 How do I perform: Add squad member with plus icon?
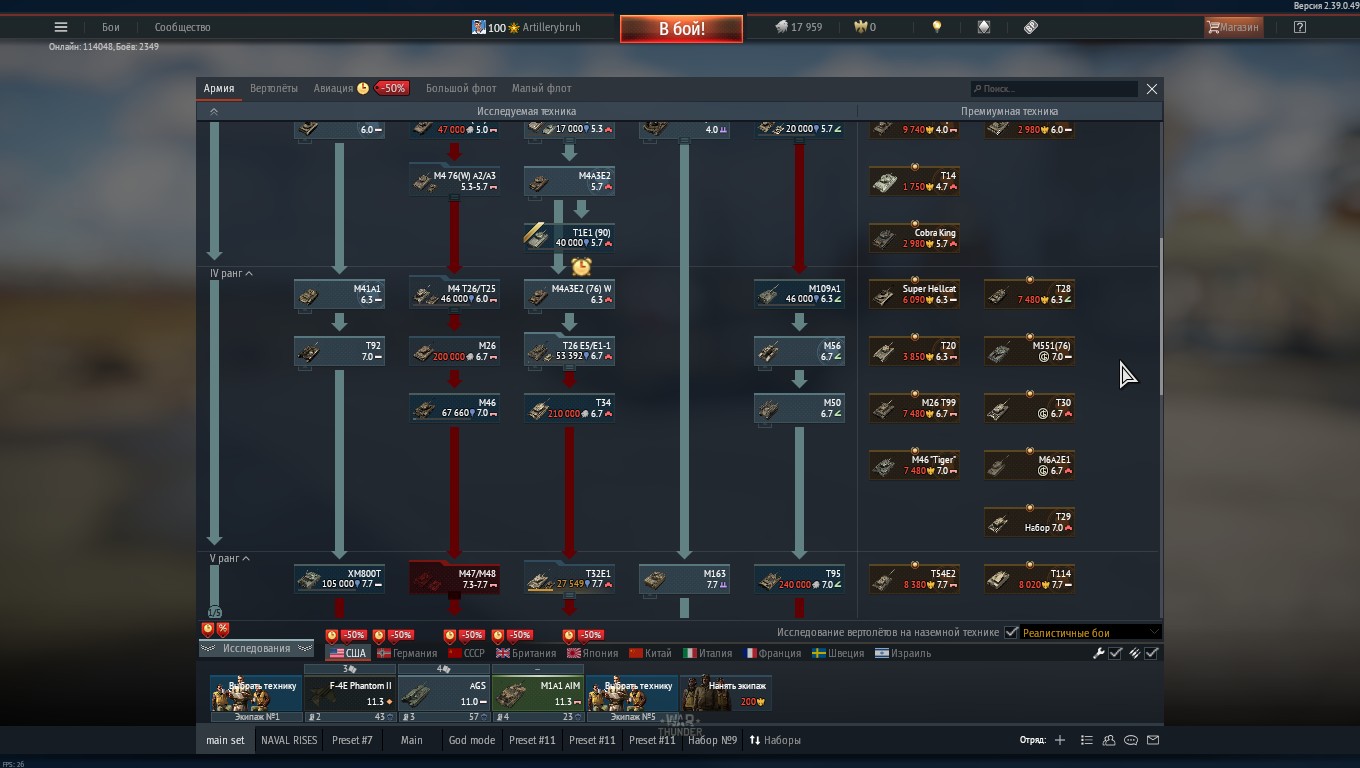tap(1060, 740)
